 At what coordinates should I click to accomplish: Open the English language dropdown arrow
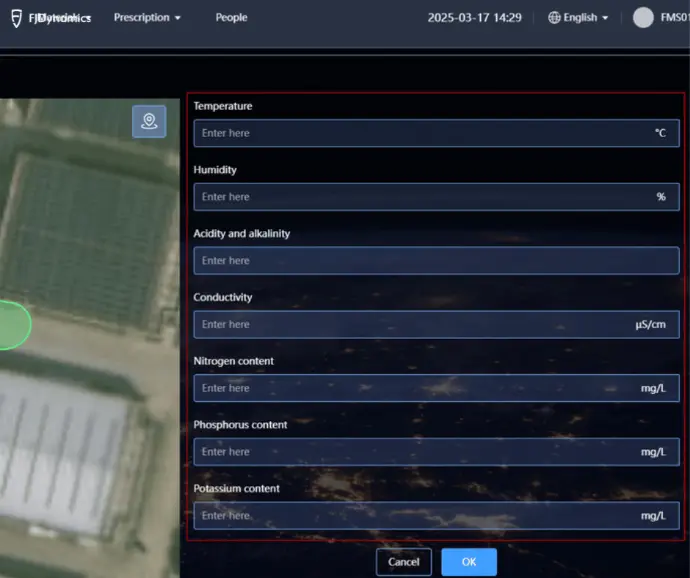(605, 18)
